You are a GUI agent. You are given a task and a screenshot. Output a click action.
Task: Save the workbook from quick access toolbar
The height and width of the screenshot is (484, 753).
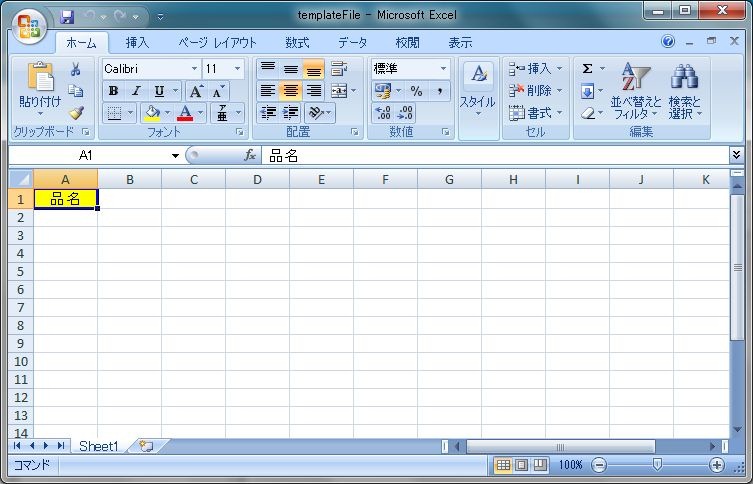click(67, 17)
